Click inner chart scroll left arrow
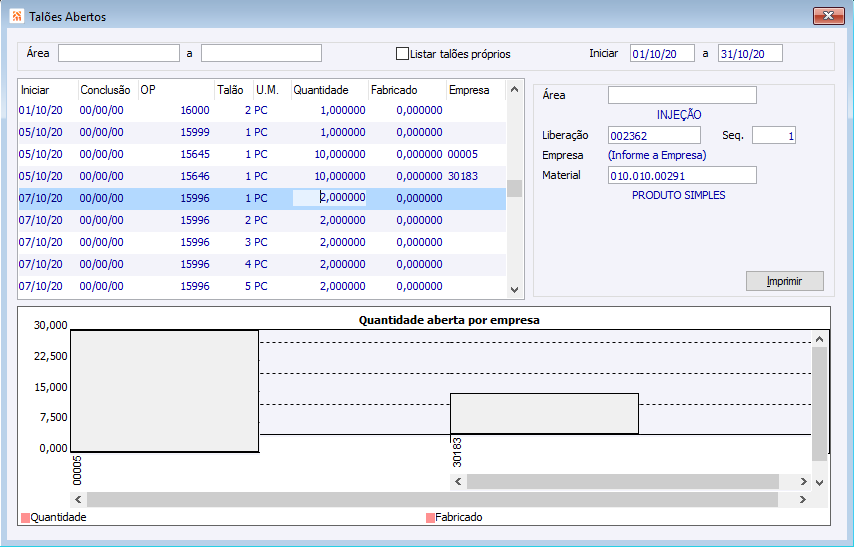The height and width of the screenshot is (547, 854). point(459,482)
